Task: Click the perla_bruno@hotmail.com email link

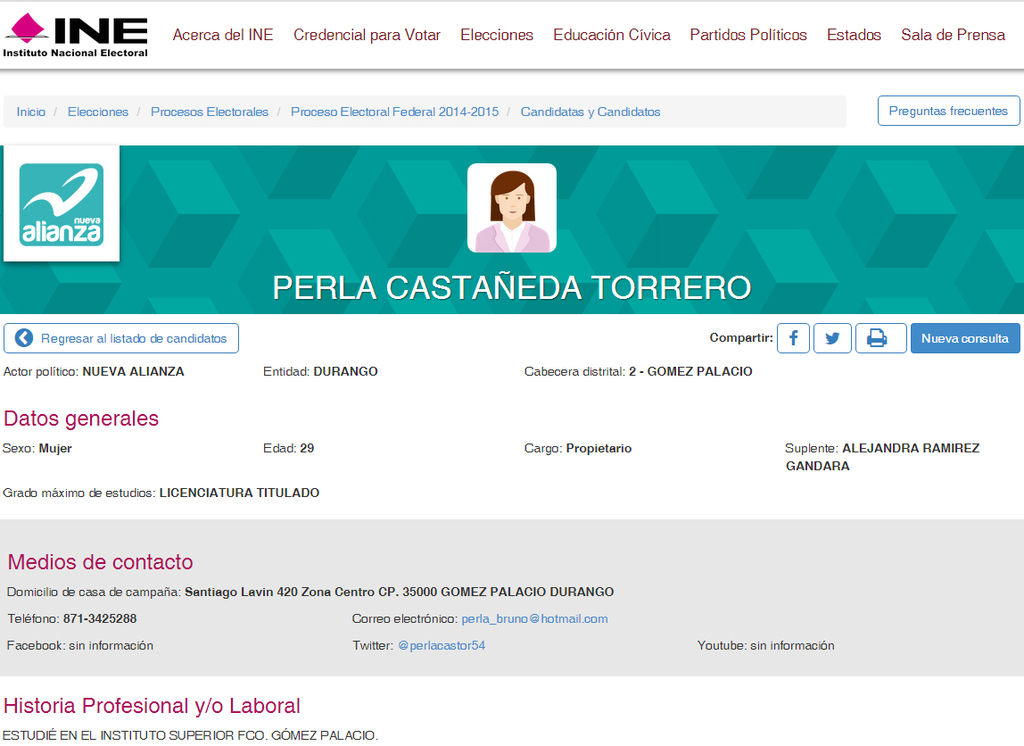Action: [x=534, y=619]
